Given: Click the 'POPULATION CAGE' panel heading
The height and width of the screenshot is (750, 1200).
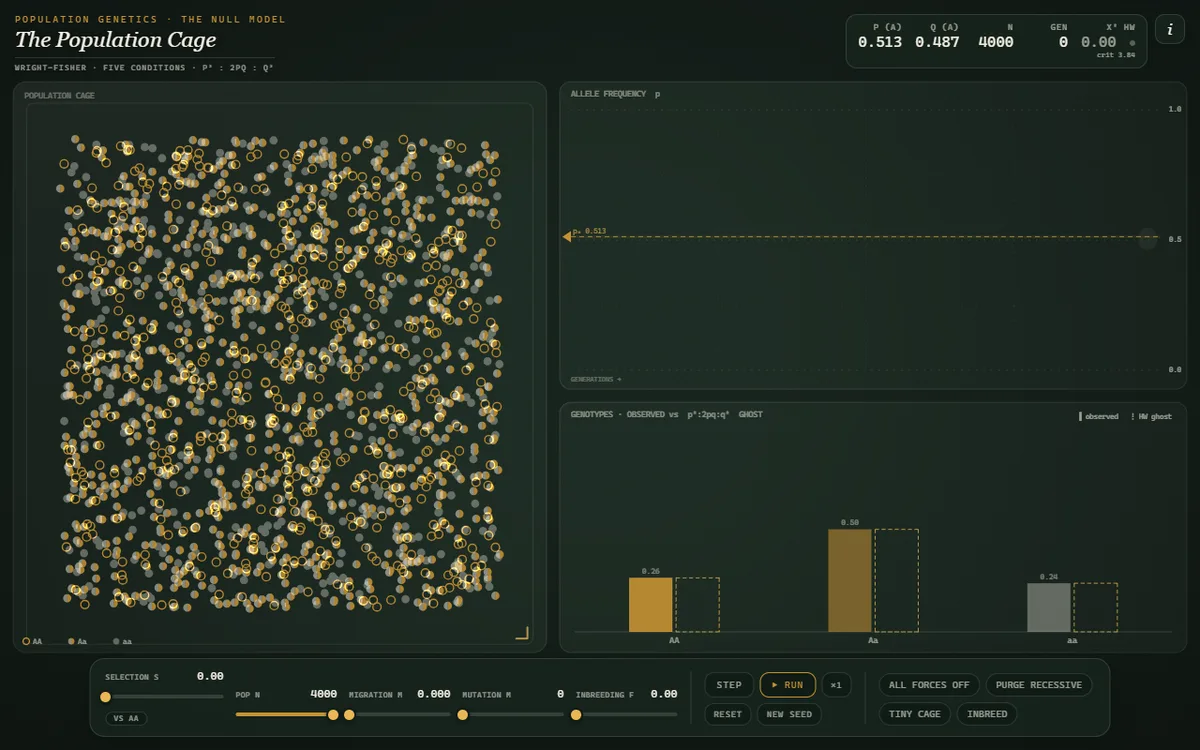Looking at the screenshot, I should 59,95.
